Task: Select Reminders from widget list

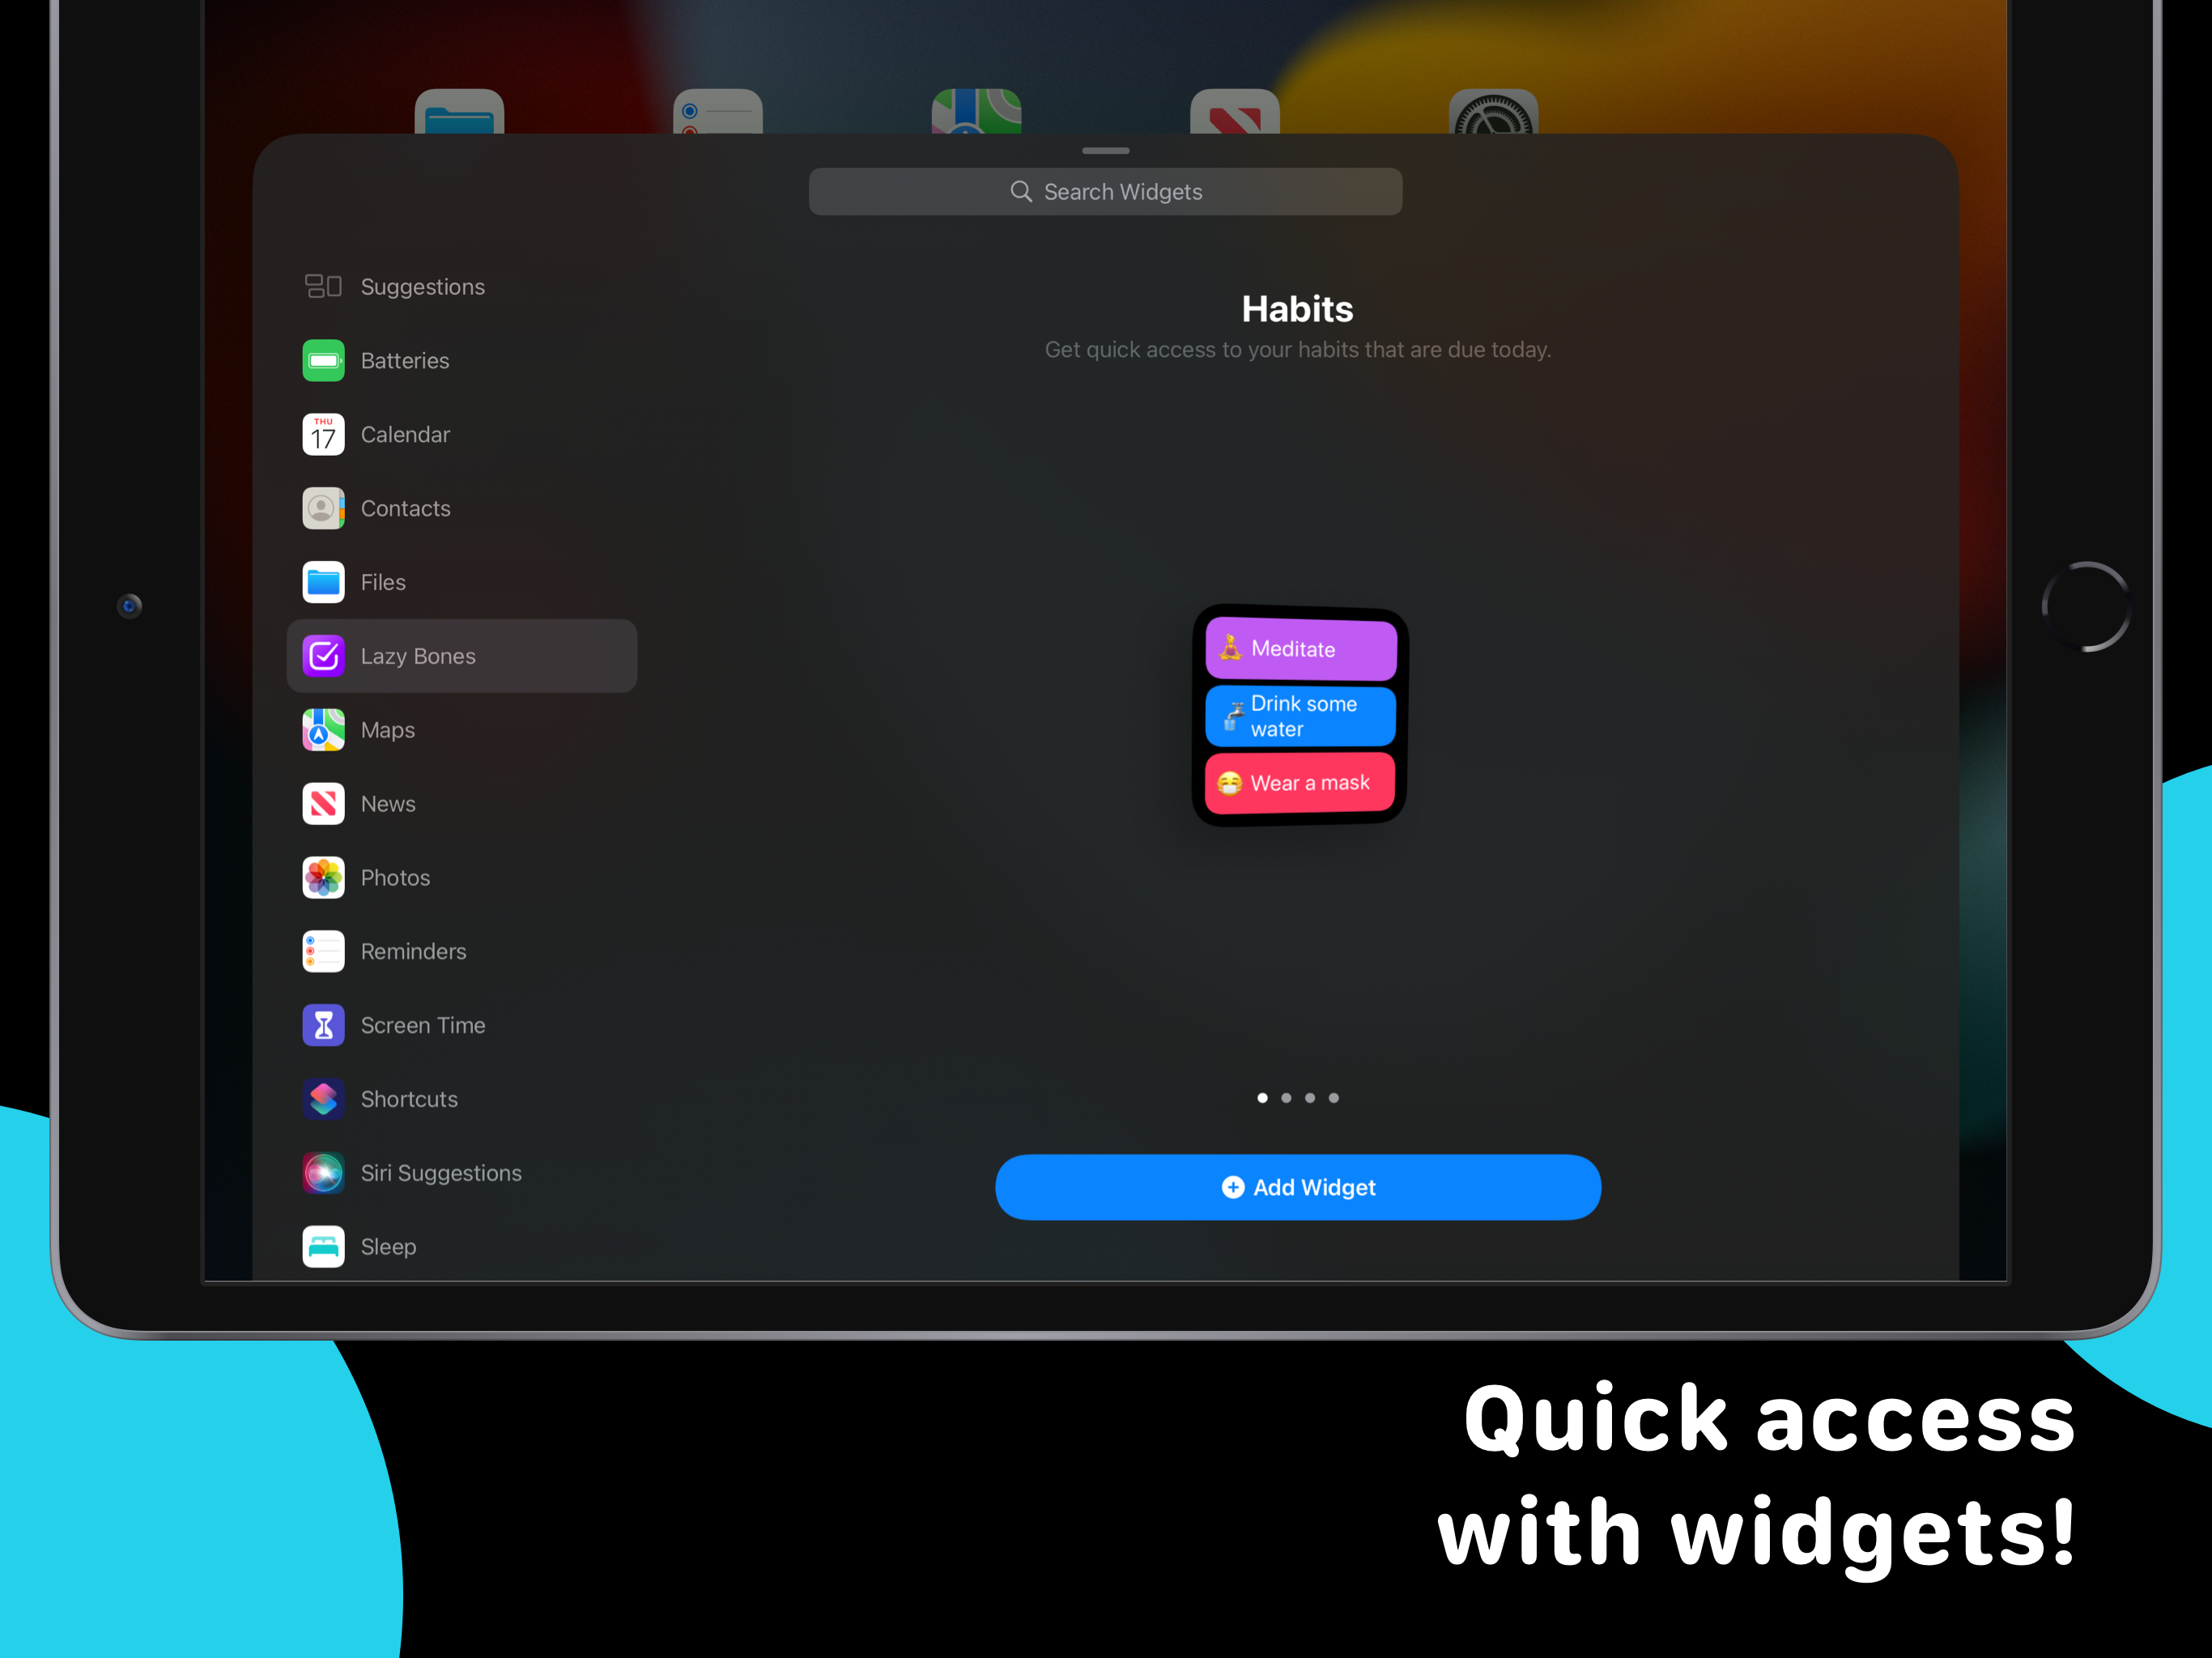Action: [x=411, y=951]
